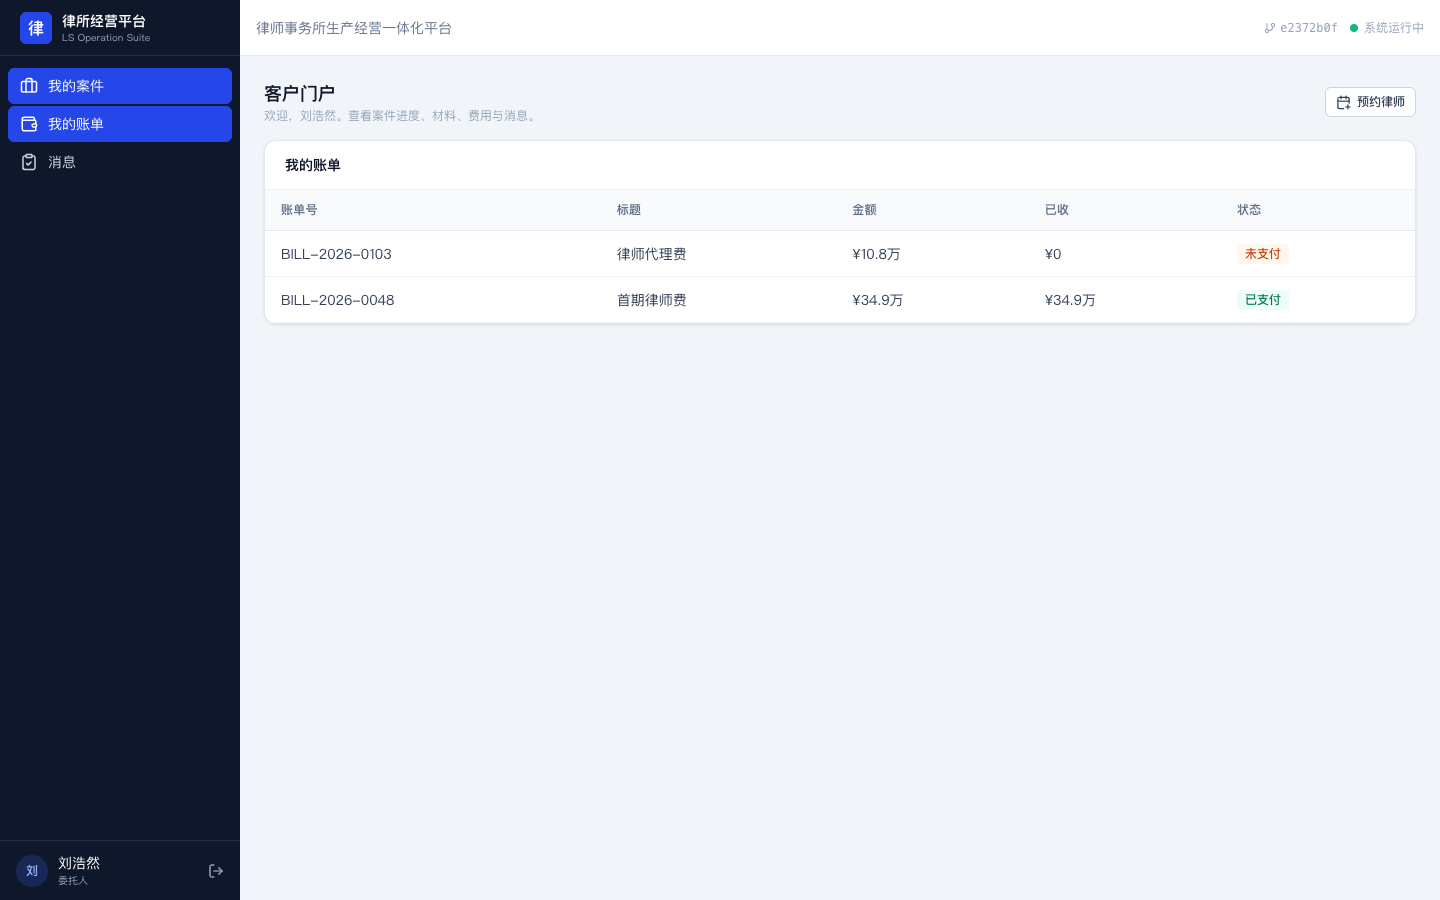The image size is (1440, 900).
Task: Click the 律所经营平台 title text
Action: point(104,21)
